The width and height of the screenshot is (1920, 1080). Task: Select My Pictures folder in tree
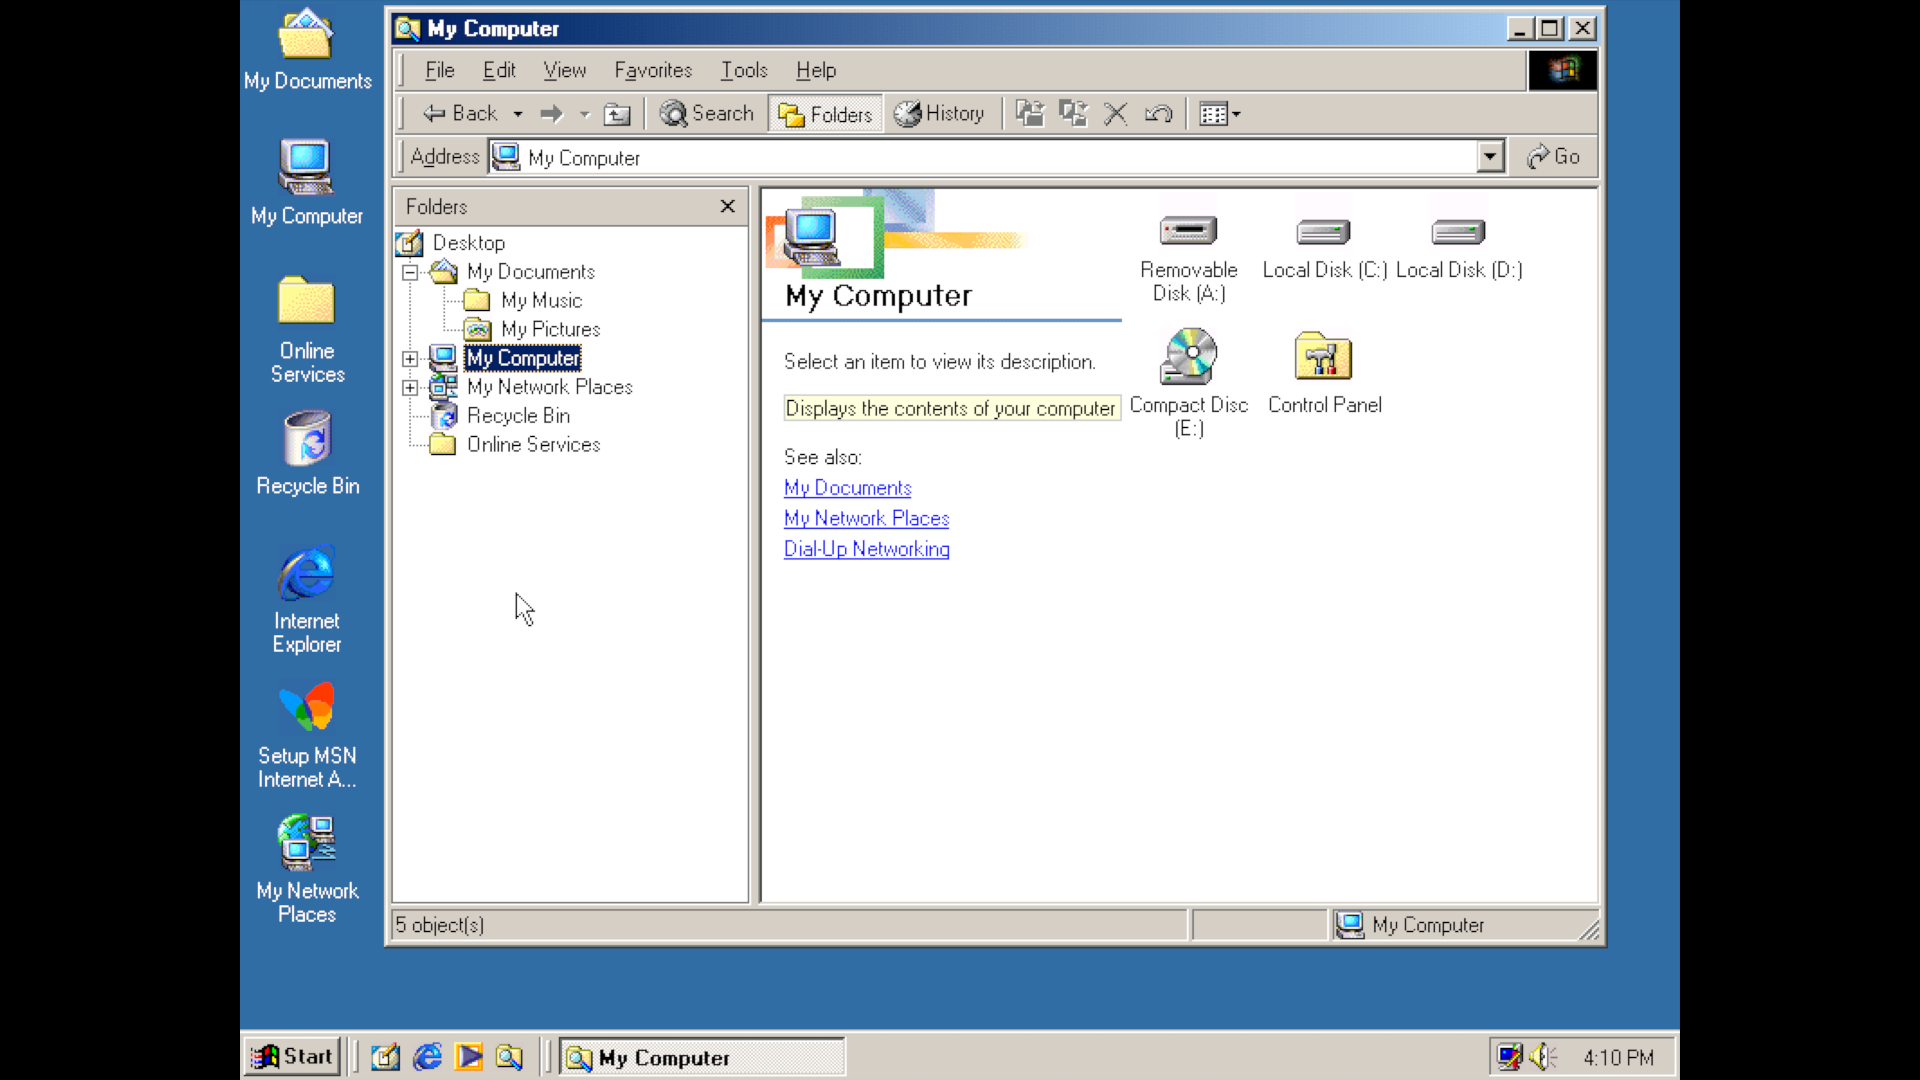tap(550, 330)
